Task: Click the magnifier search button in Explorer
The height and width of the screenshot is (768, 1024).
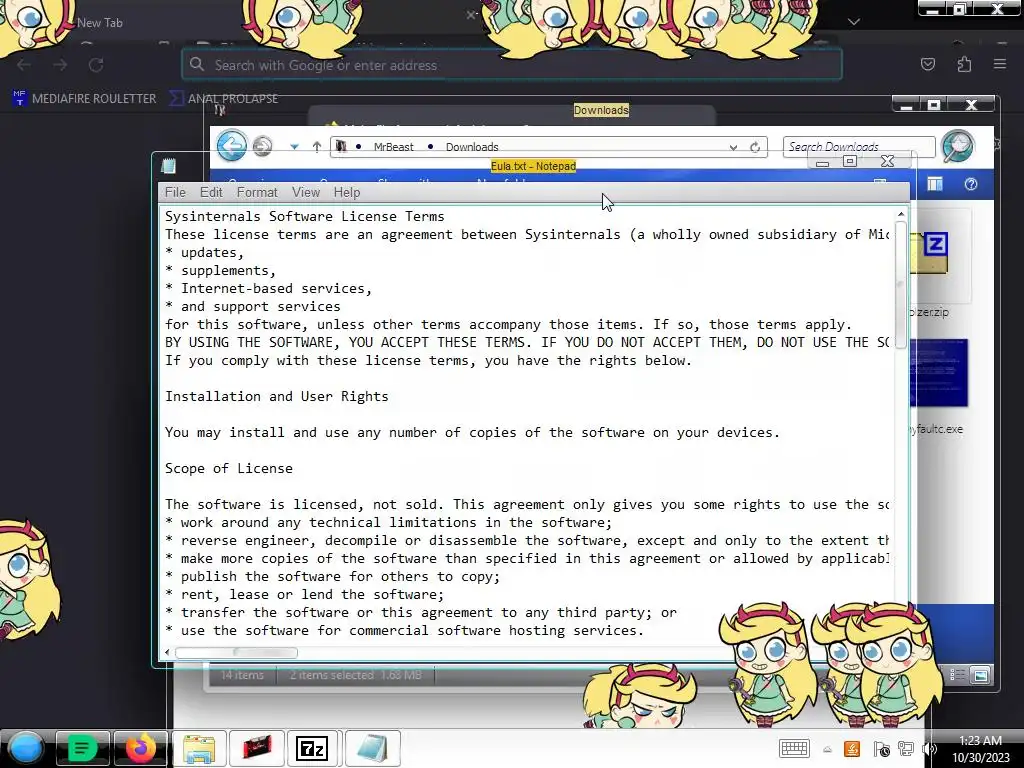Action: [x=958, y=146]
